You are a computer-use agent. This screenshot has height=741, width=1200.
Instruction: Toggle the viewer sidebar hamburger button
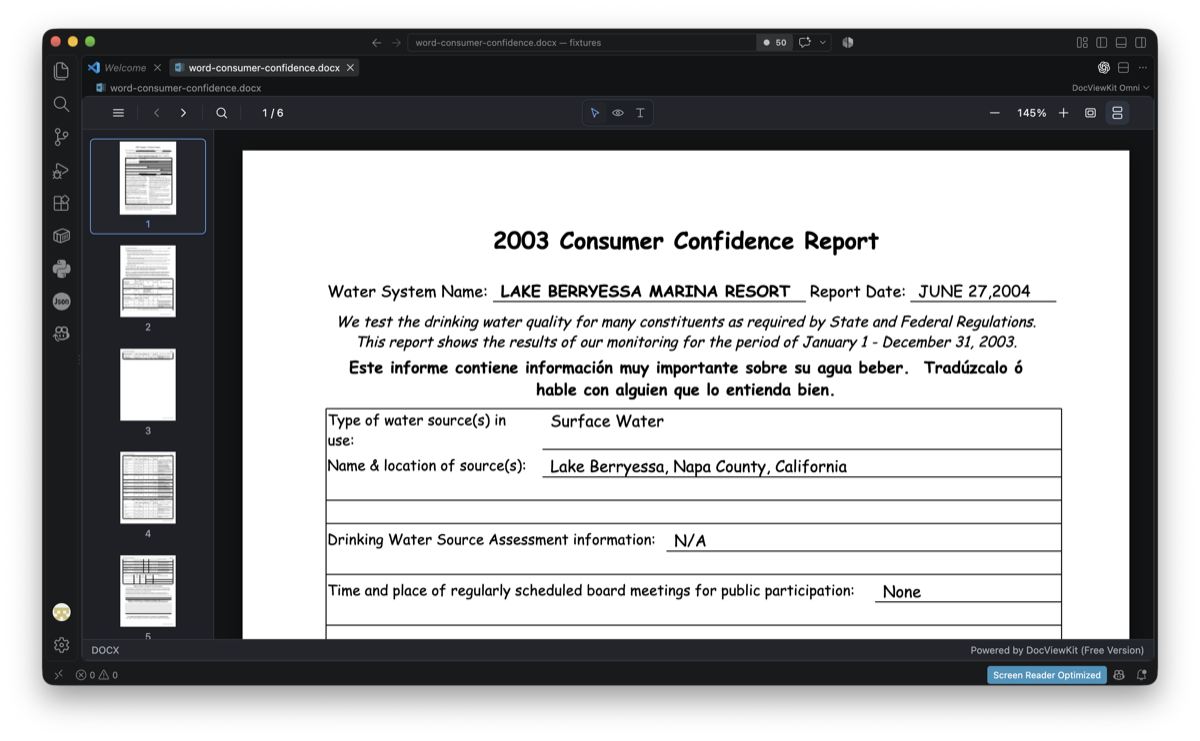118,113
